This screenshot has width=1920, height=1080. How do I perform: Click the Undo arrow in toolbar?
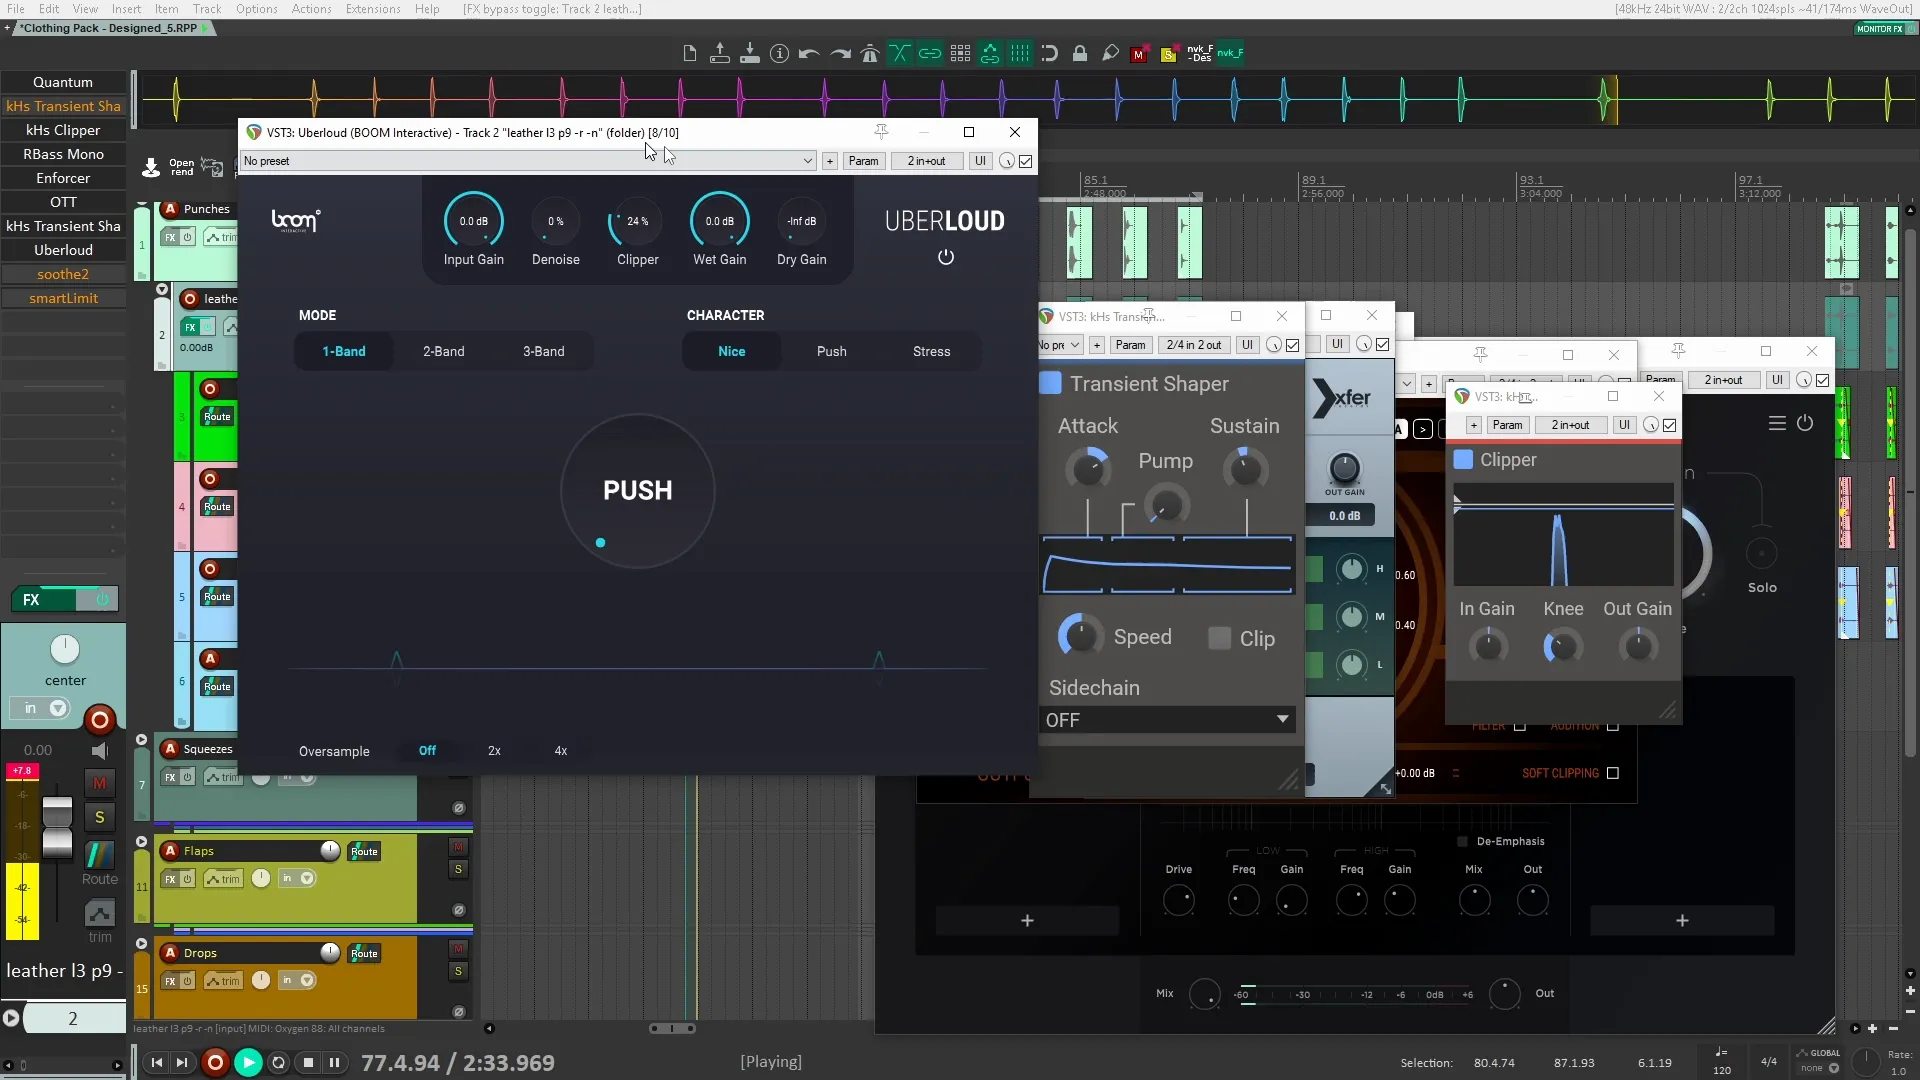[x=809, y=54]
